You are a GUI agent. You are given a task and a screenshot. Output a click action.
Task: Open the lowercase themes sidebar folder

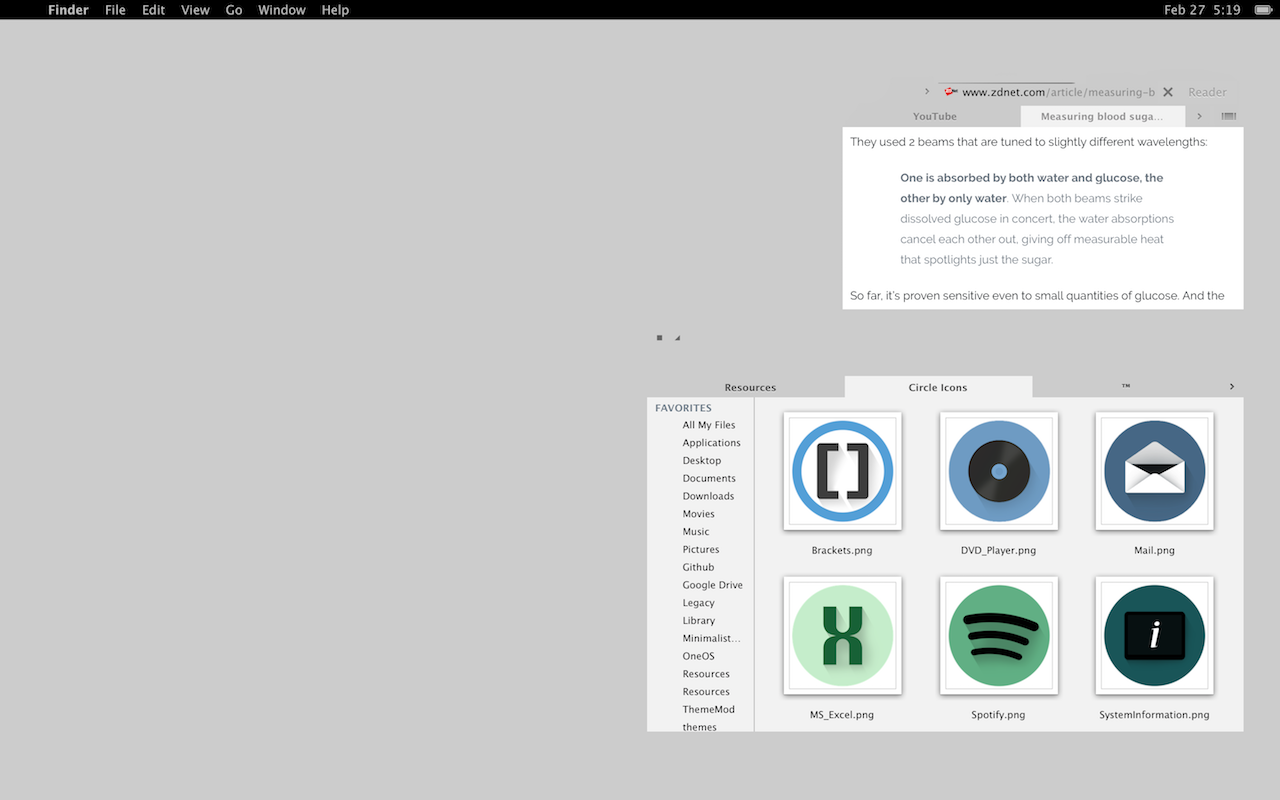click(700, 727)
